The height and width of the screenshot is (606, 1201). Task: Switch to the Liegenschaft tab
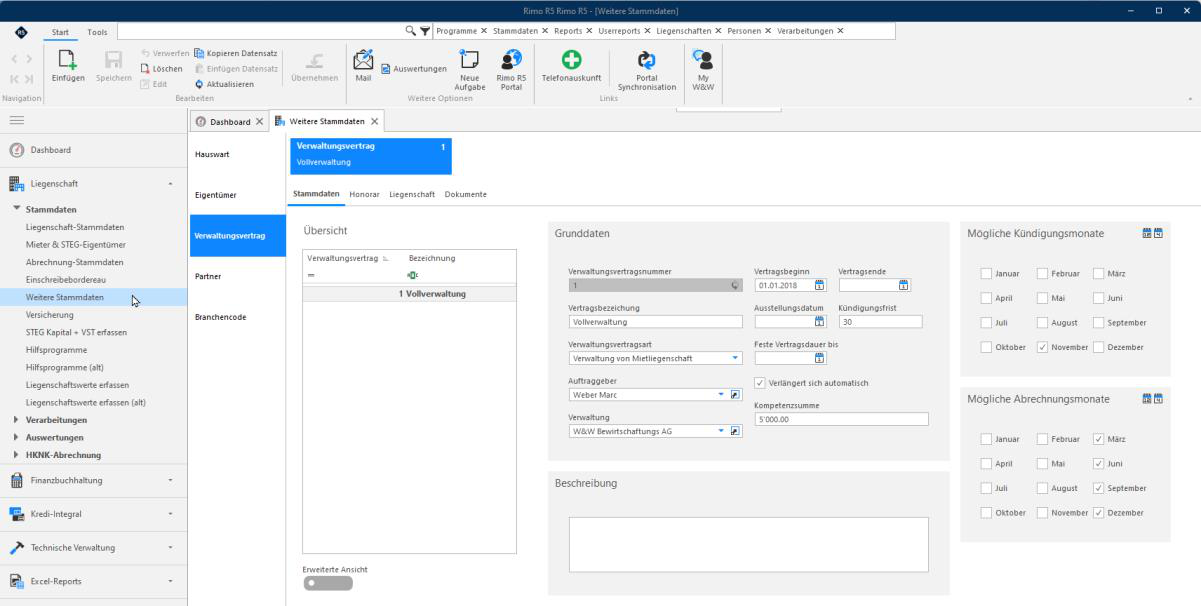coord(412,194)
